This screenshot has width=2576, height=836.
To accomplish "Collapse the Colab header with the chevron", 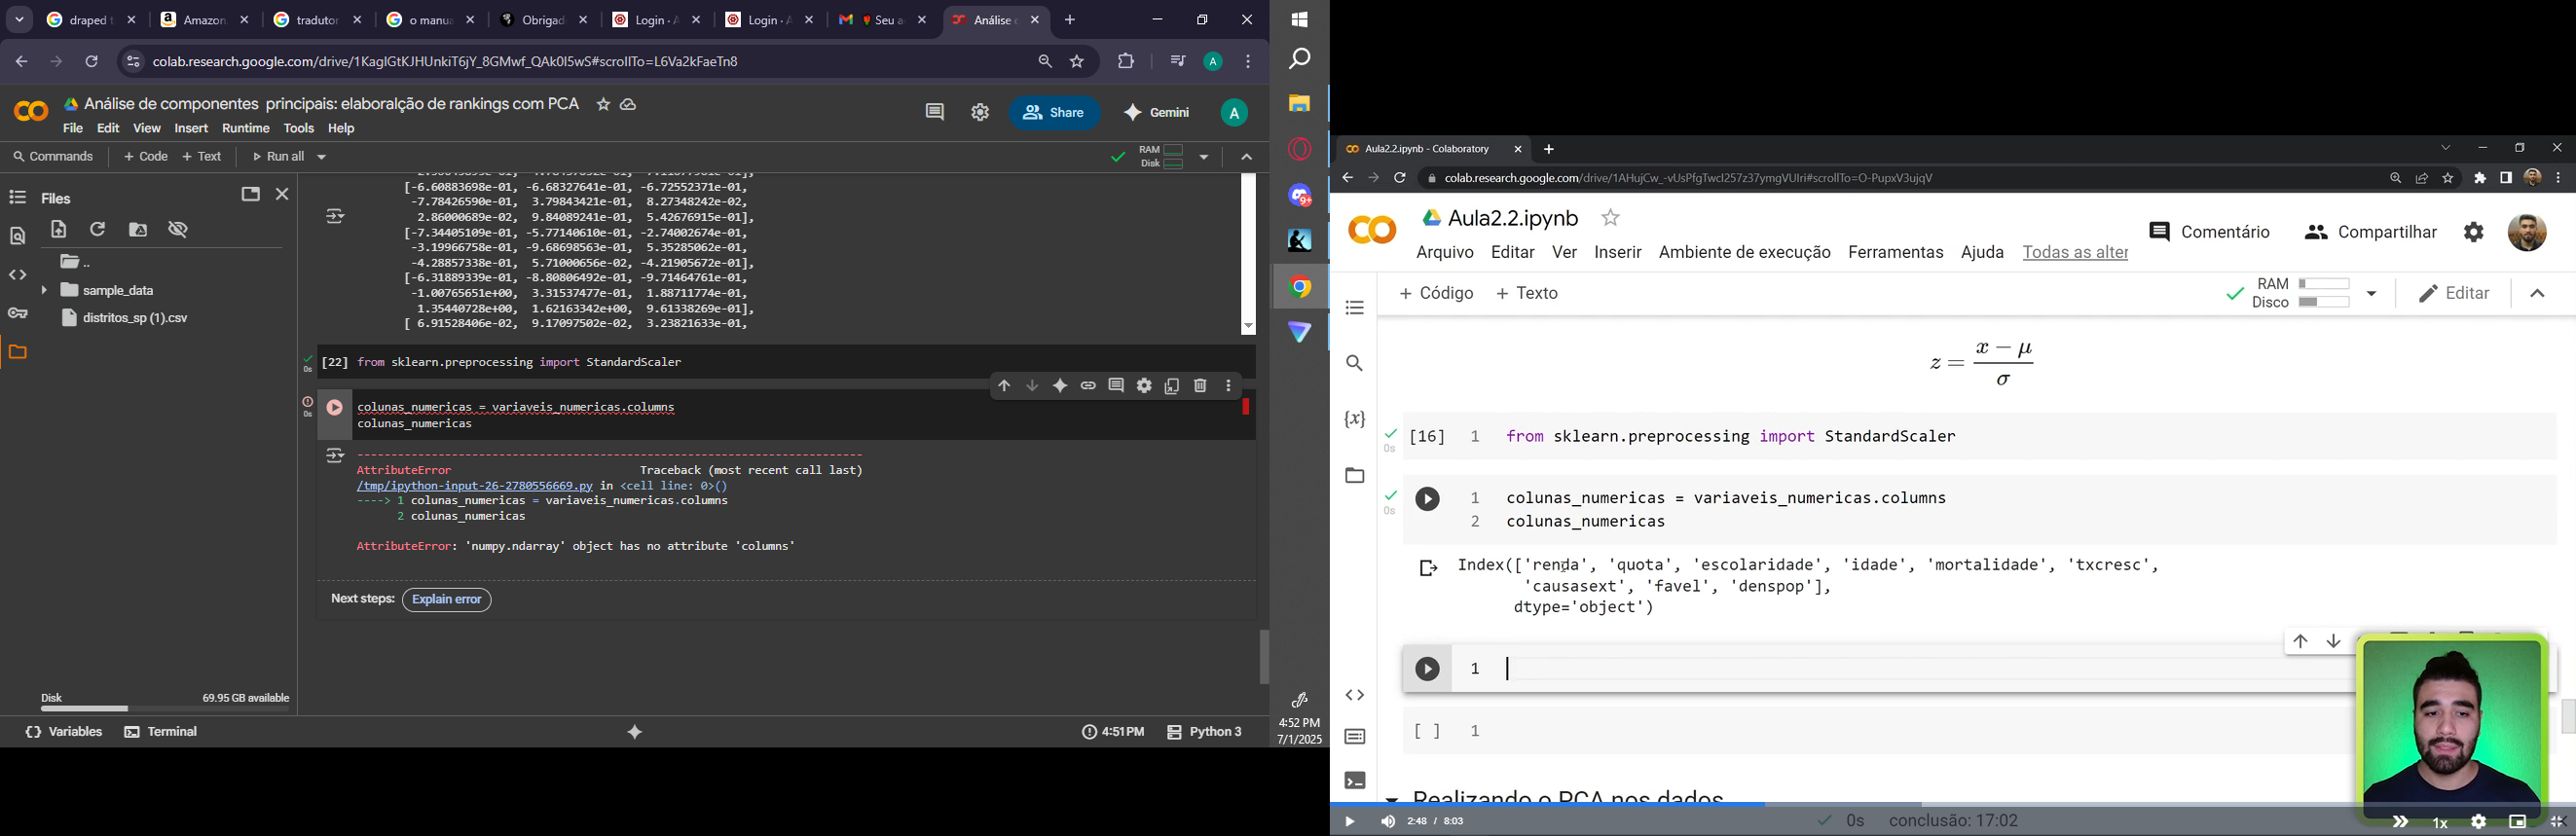I will [x=1246, y=157].
